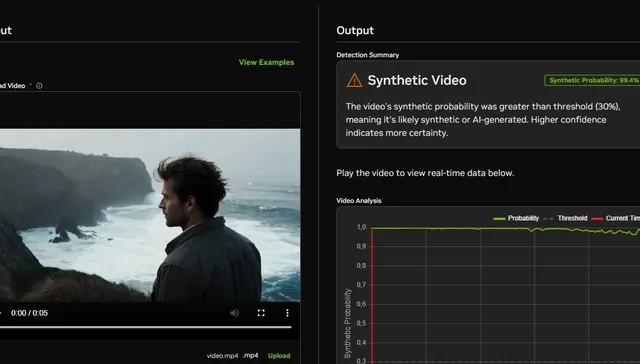
Task: Click the video.mp4 file name label
Action: click(x=222, y=356)
